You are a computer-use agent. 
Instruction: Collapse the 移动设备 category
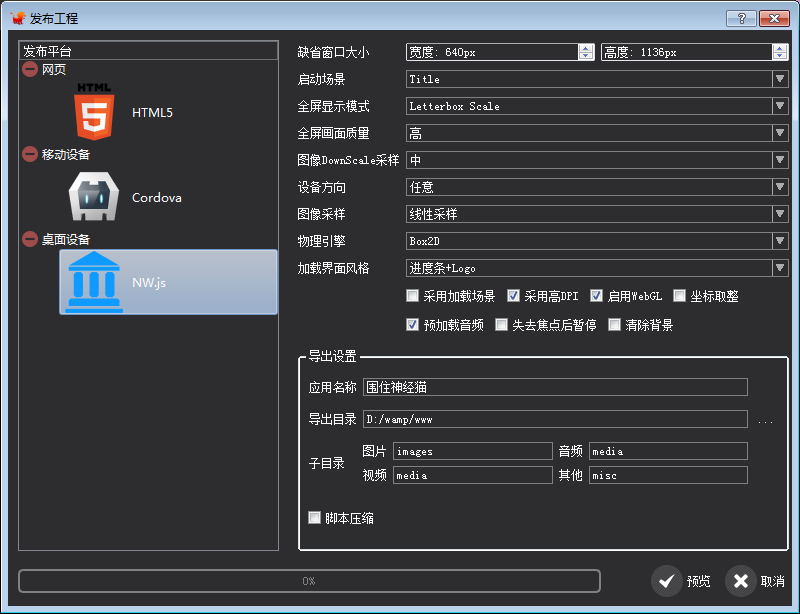coord(30,154)
